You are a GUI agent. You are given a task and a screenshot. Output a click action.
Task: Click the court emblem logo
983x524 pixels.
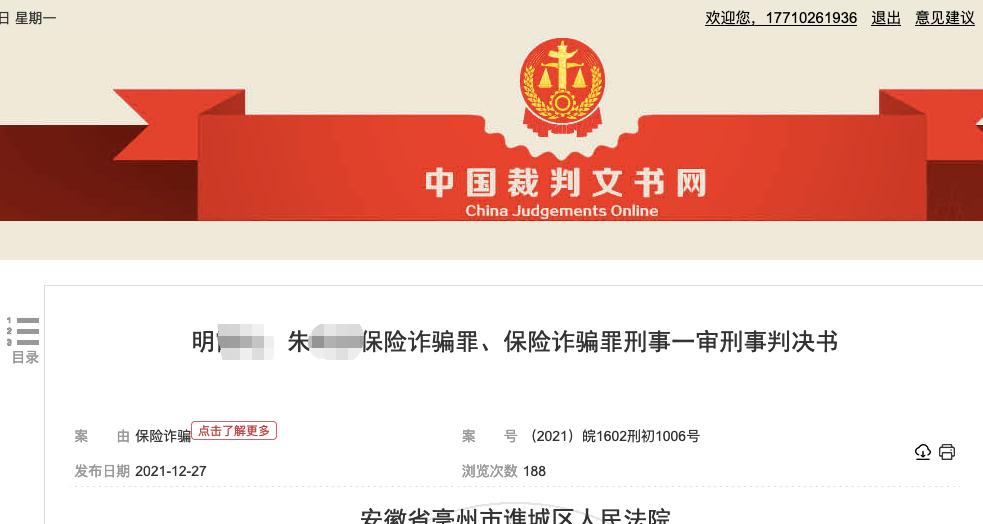(x=563, y=86)
